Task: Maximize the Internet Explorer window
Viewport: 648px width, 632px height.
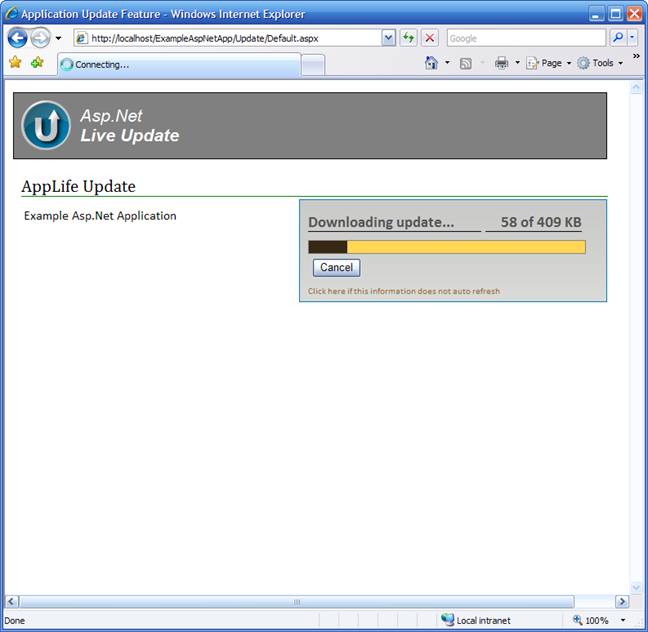Action: pyautogui.click(x=615, y=14)
